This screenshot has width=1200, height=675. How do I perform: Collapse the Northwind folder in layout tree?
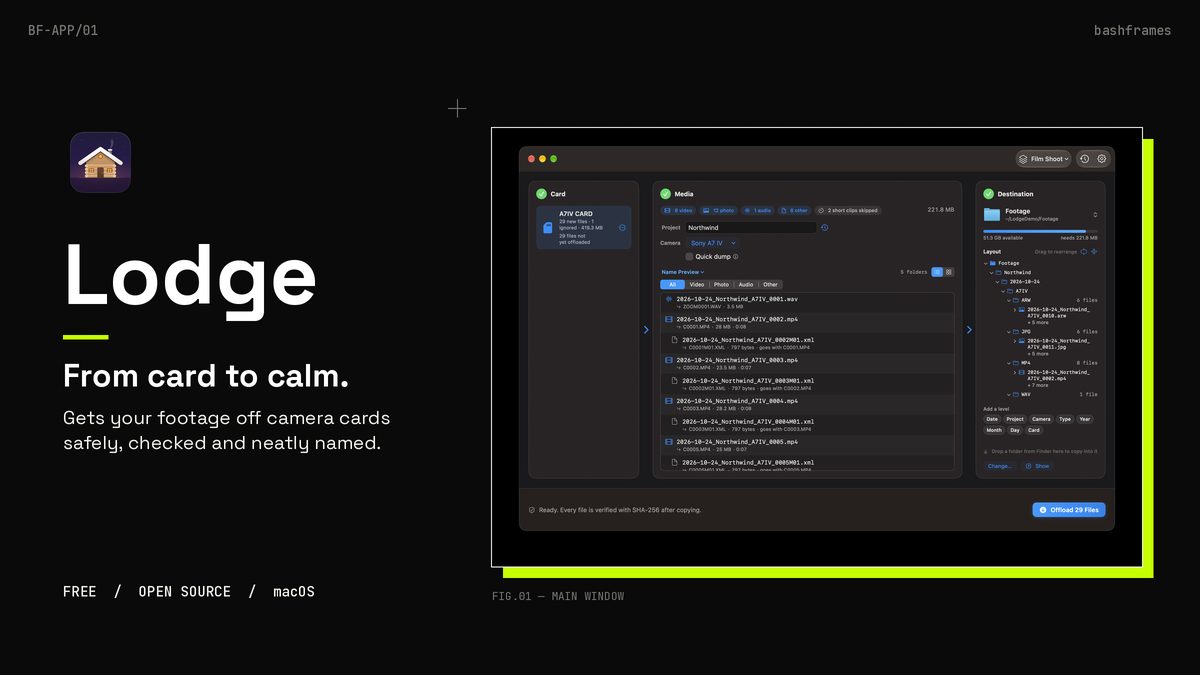click(991, 273)
